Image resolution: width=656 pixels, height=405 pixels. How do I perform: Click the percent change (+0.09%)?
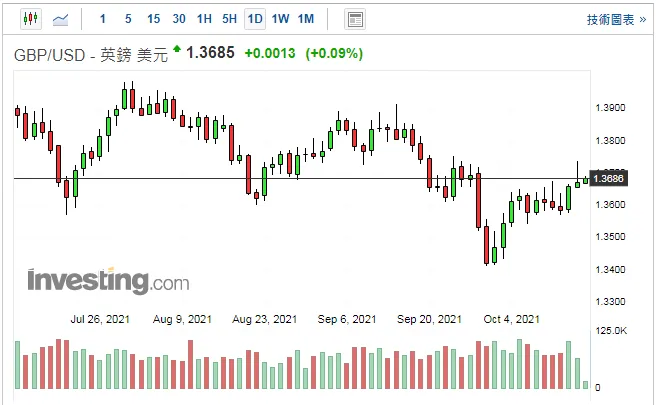click(x=334, y=54)
